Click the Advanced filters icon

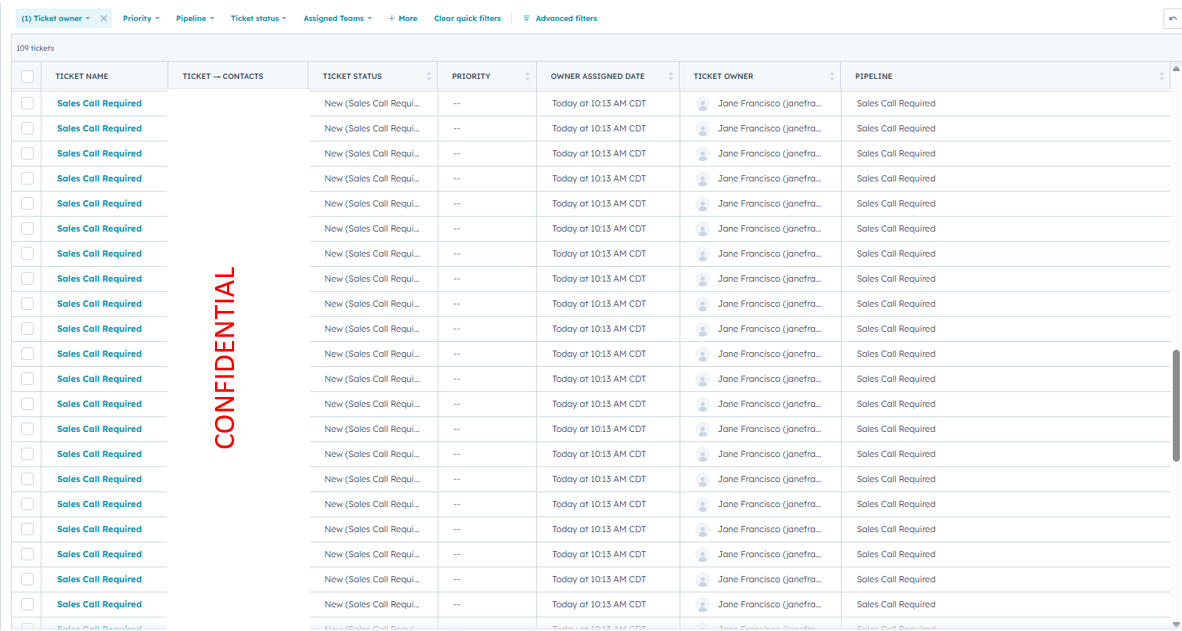click(527, 18)
